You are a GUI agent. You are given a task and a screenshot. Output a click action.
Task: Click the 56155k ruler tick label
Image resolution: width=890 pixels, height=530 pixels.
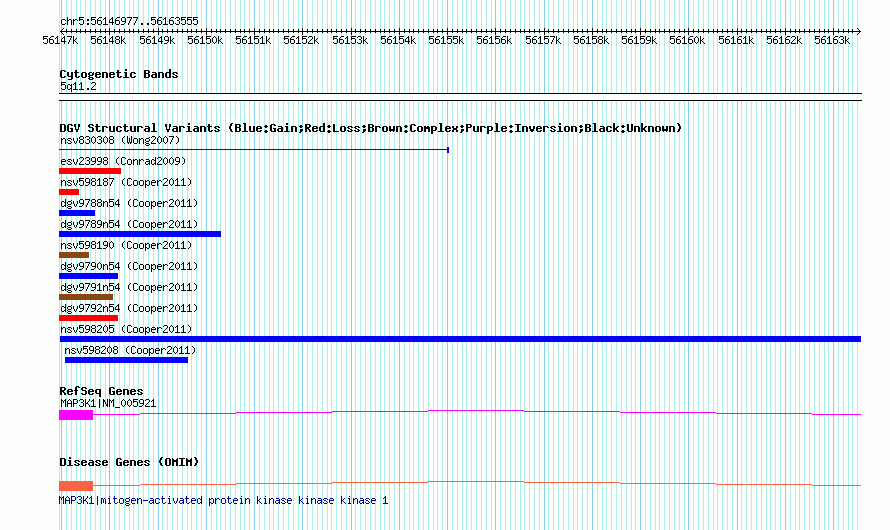[446, 41]
